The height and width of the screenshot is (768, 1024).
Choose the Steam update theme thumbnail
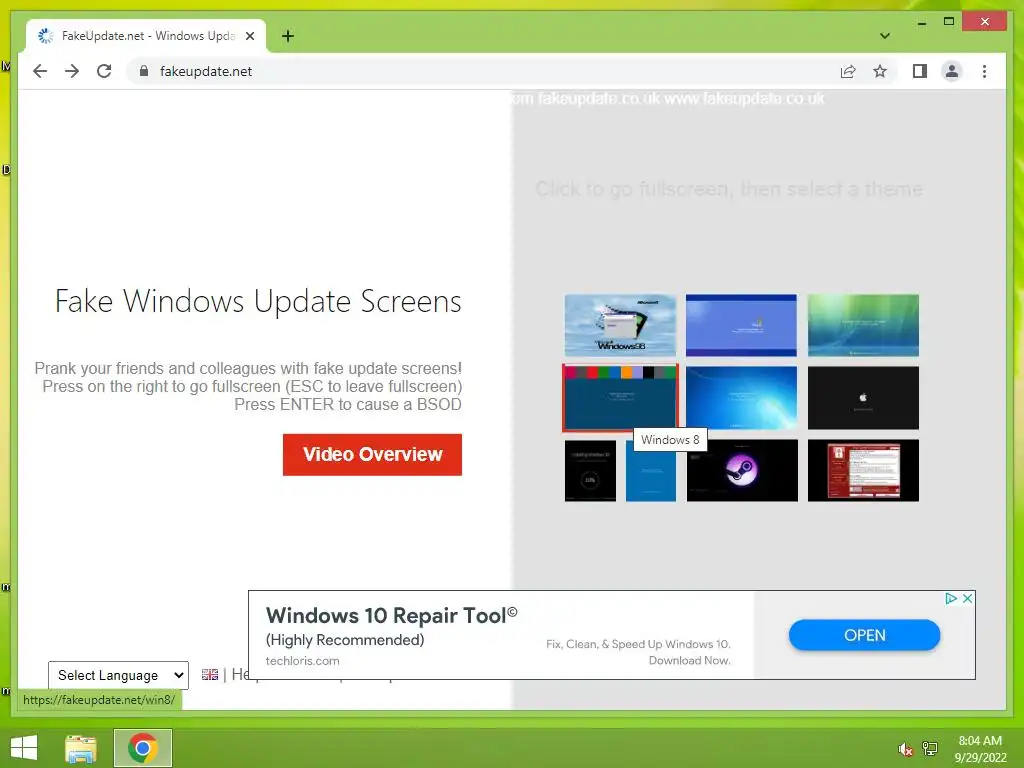(742, 470)
